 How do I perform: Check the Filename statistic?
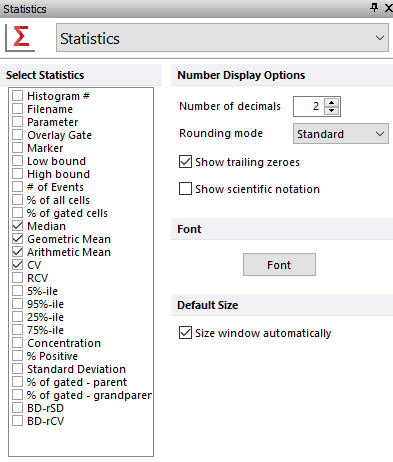(x=17, y=109)
